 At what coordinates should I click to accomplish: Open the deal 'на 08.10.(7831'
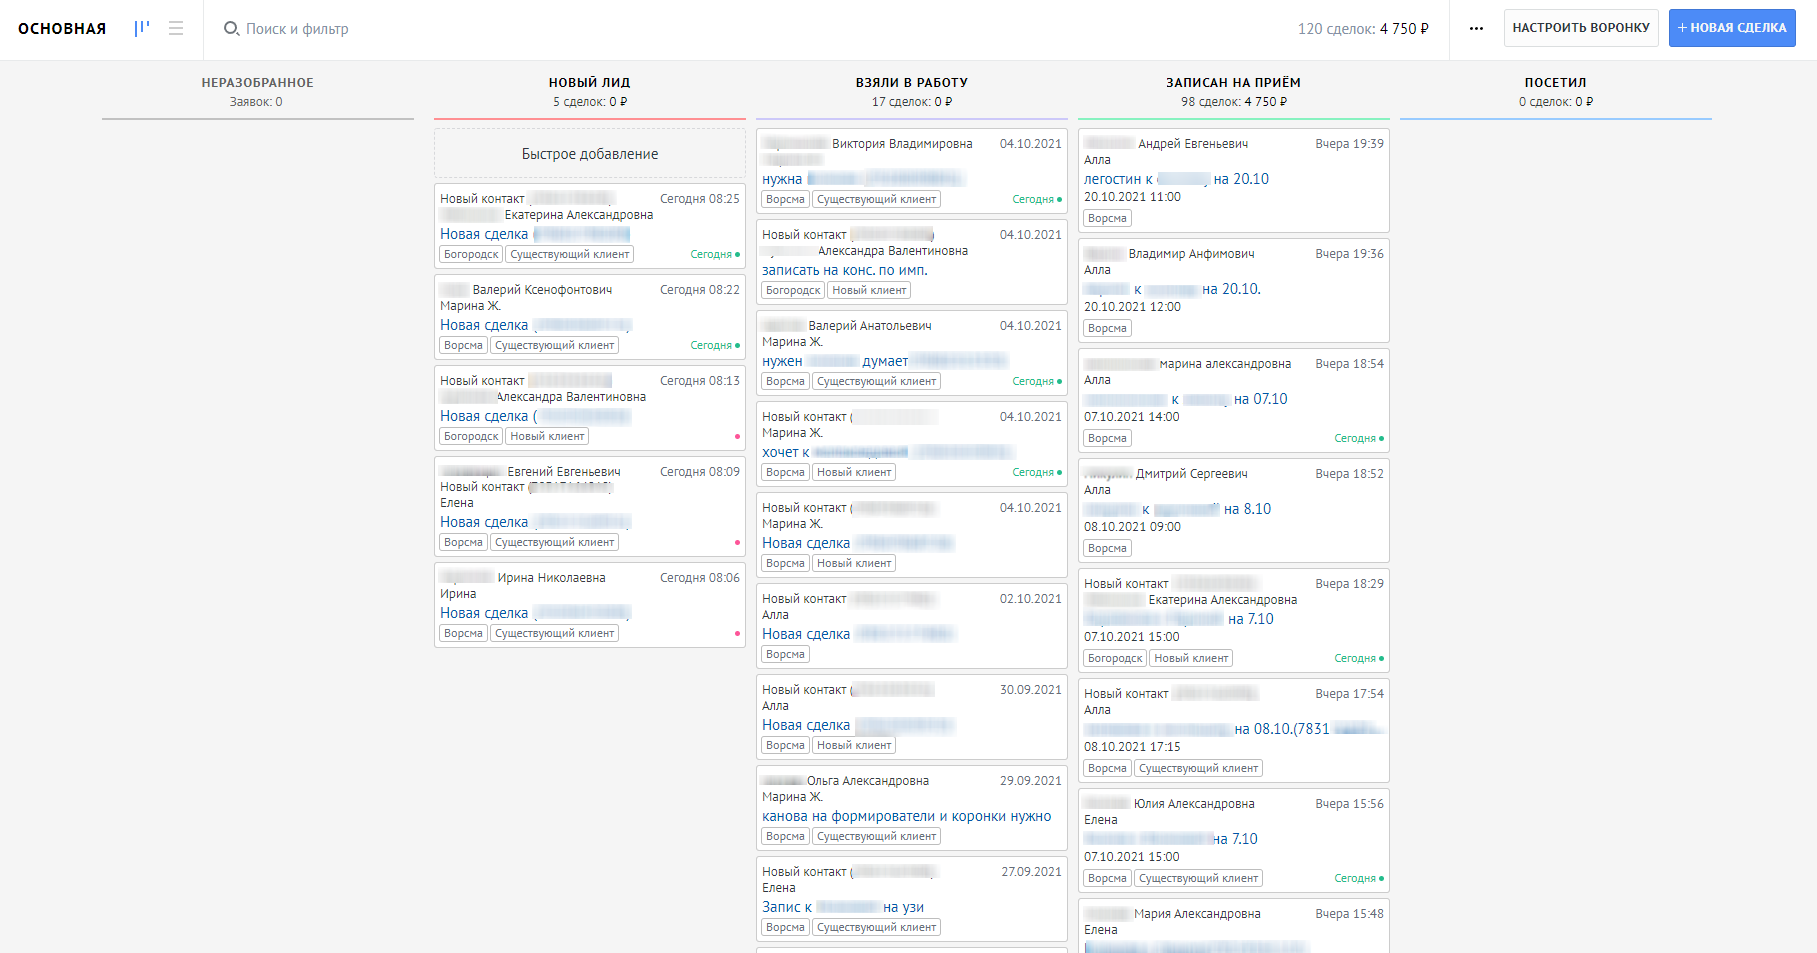[x=1234, y=729]
